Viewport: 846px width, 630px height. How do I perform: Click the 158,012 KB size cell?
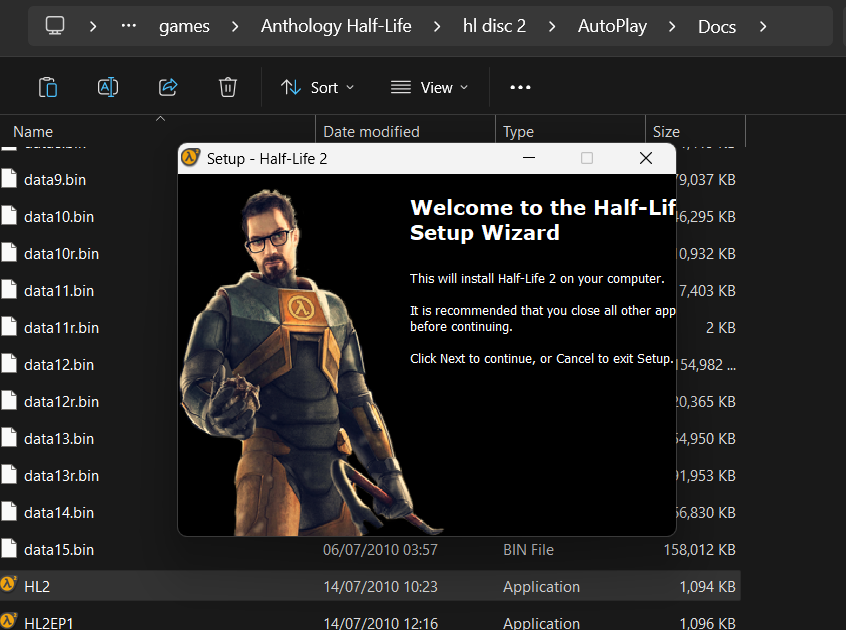coord(699,550)
